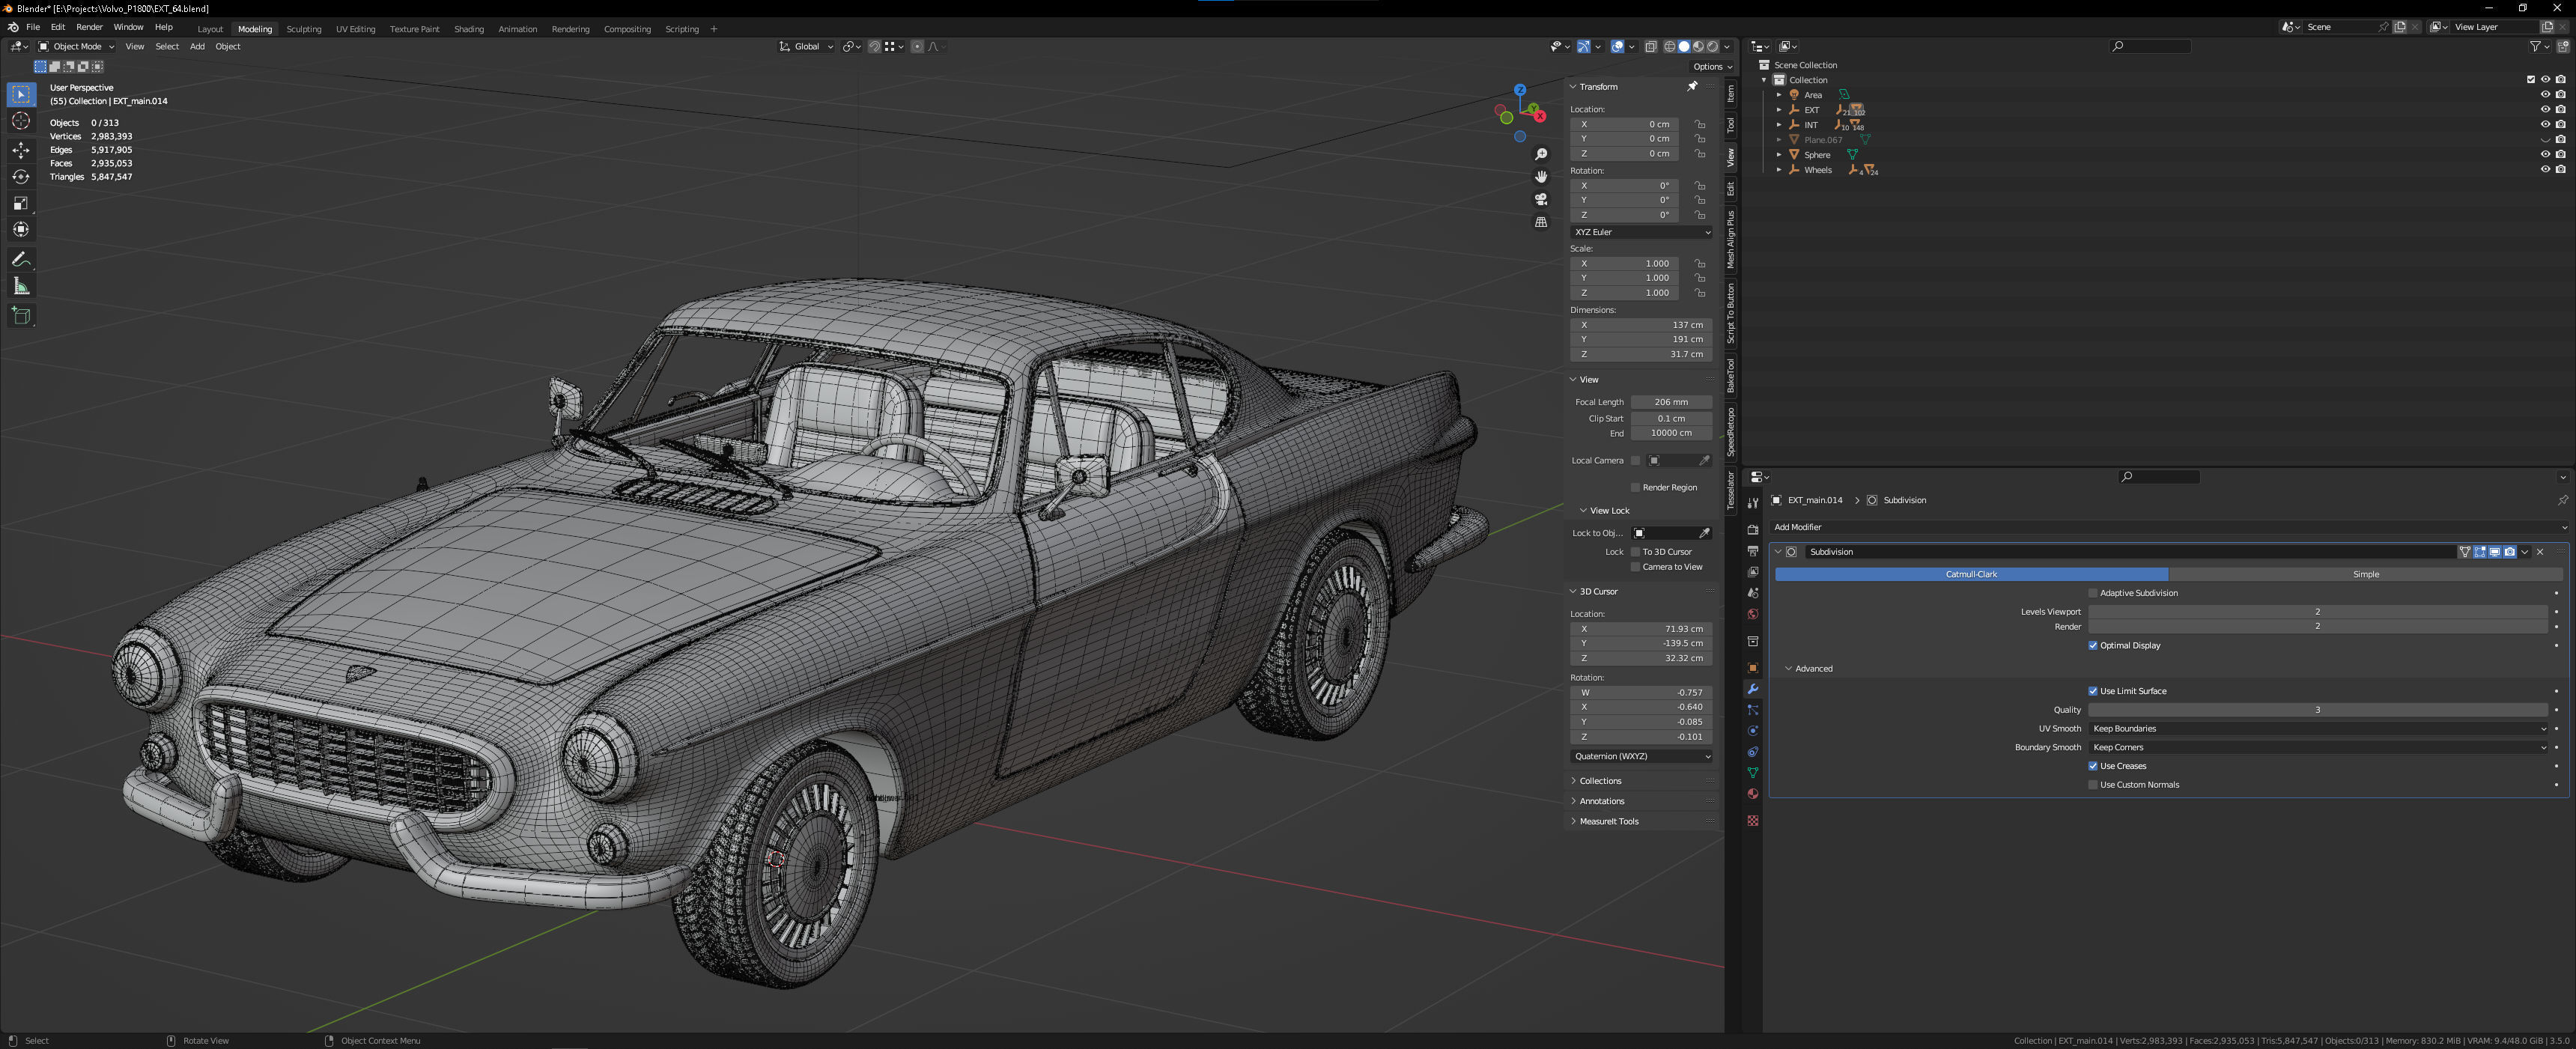
Task: Switch to rendered viewport shading
Action: (x=1712, y=46)
